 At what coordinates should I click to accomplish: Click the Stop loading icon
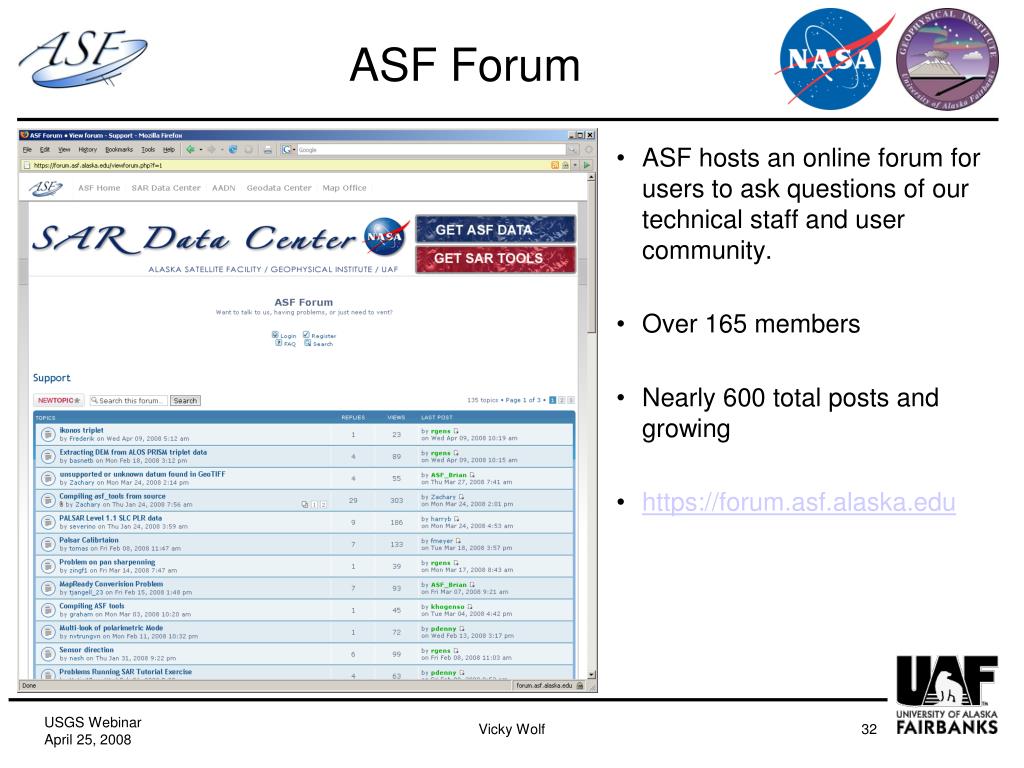pyautogui.click(x=249, y=150)
